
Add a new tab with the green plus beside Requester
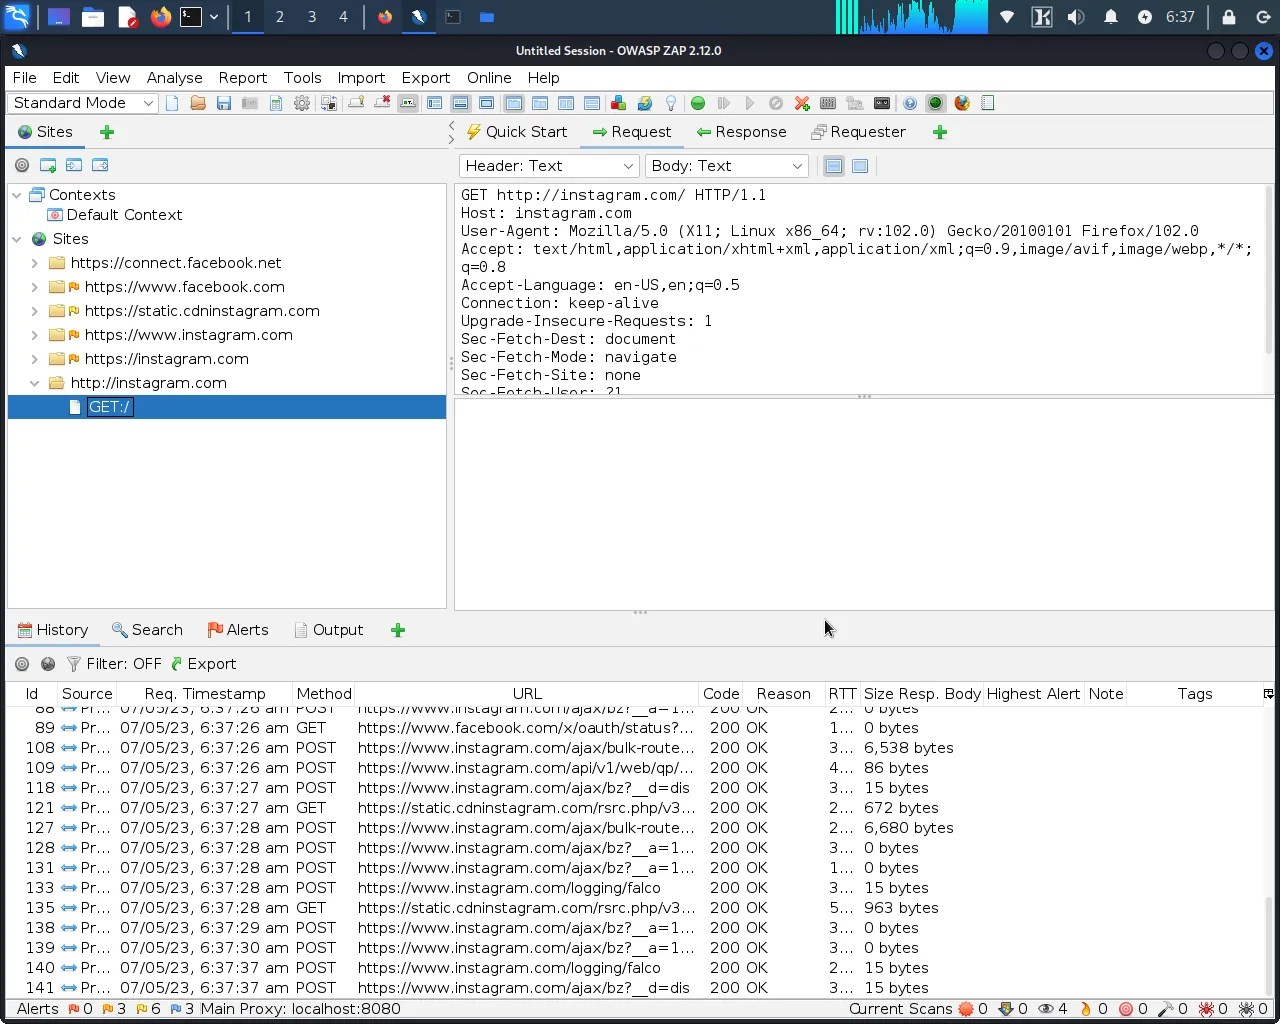(939, 132)
